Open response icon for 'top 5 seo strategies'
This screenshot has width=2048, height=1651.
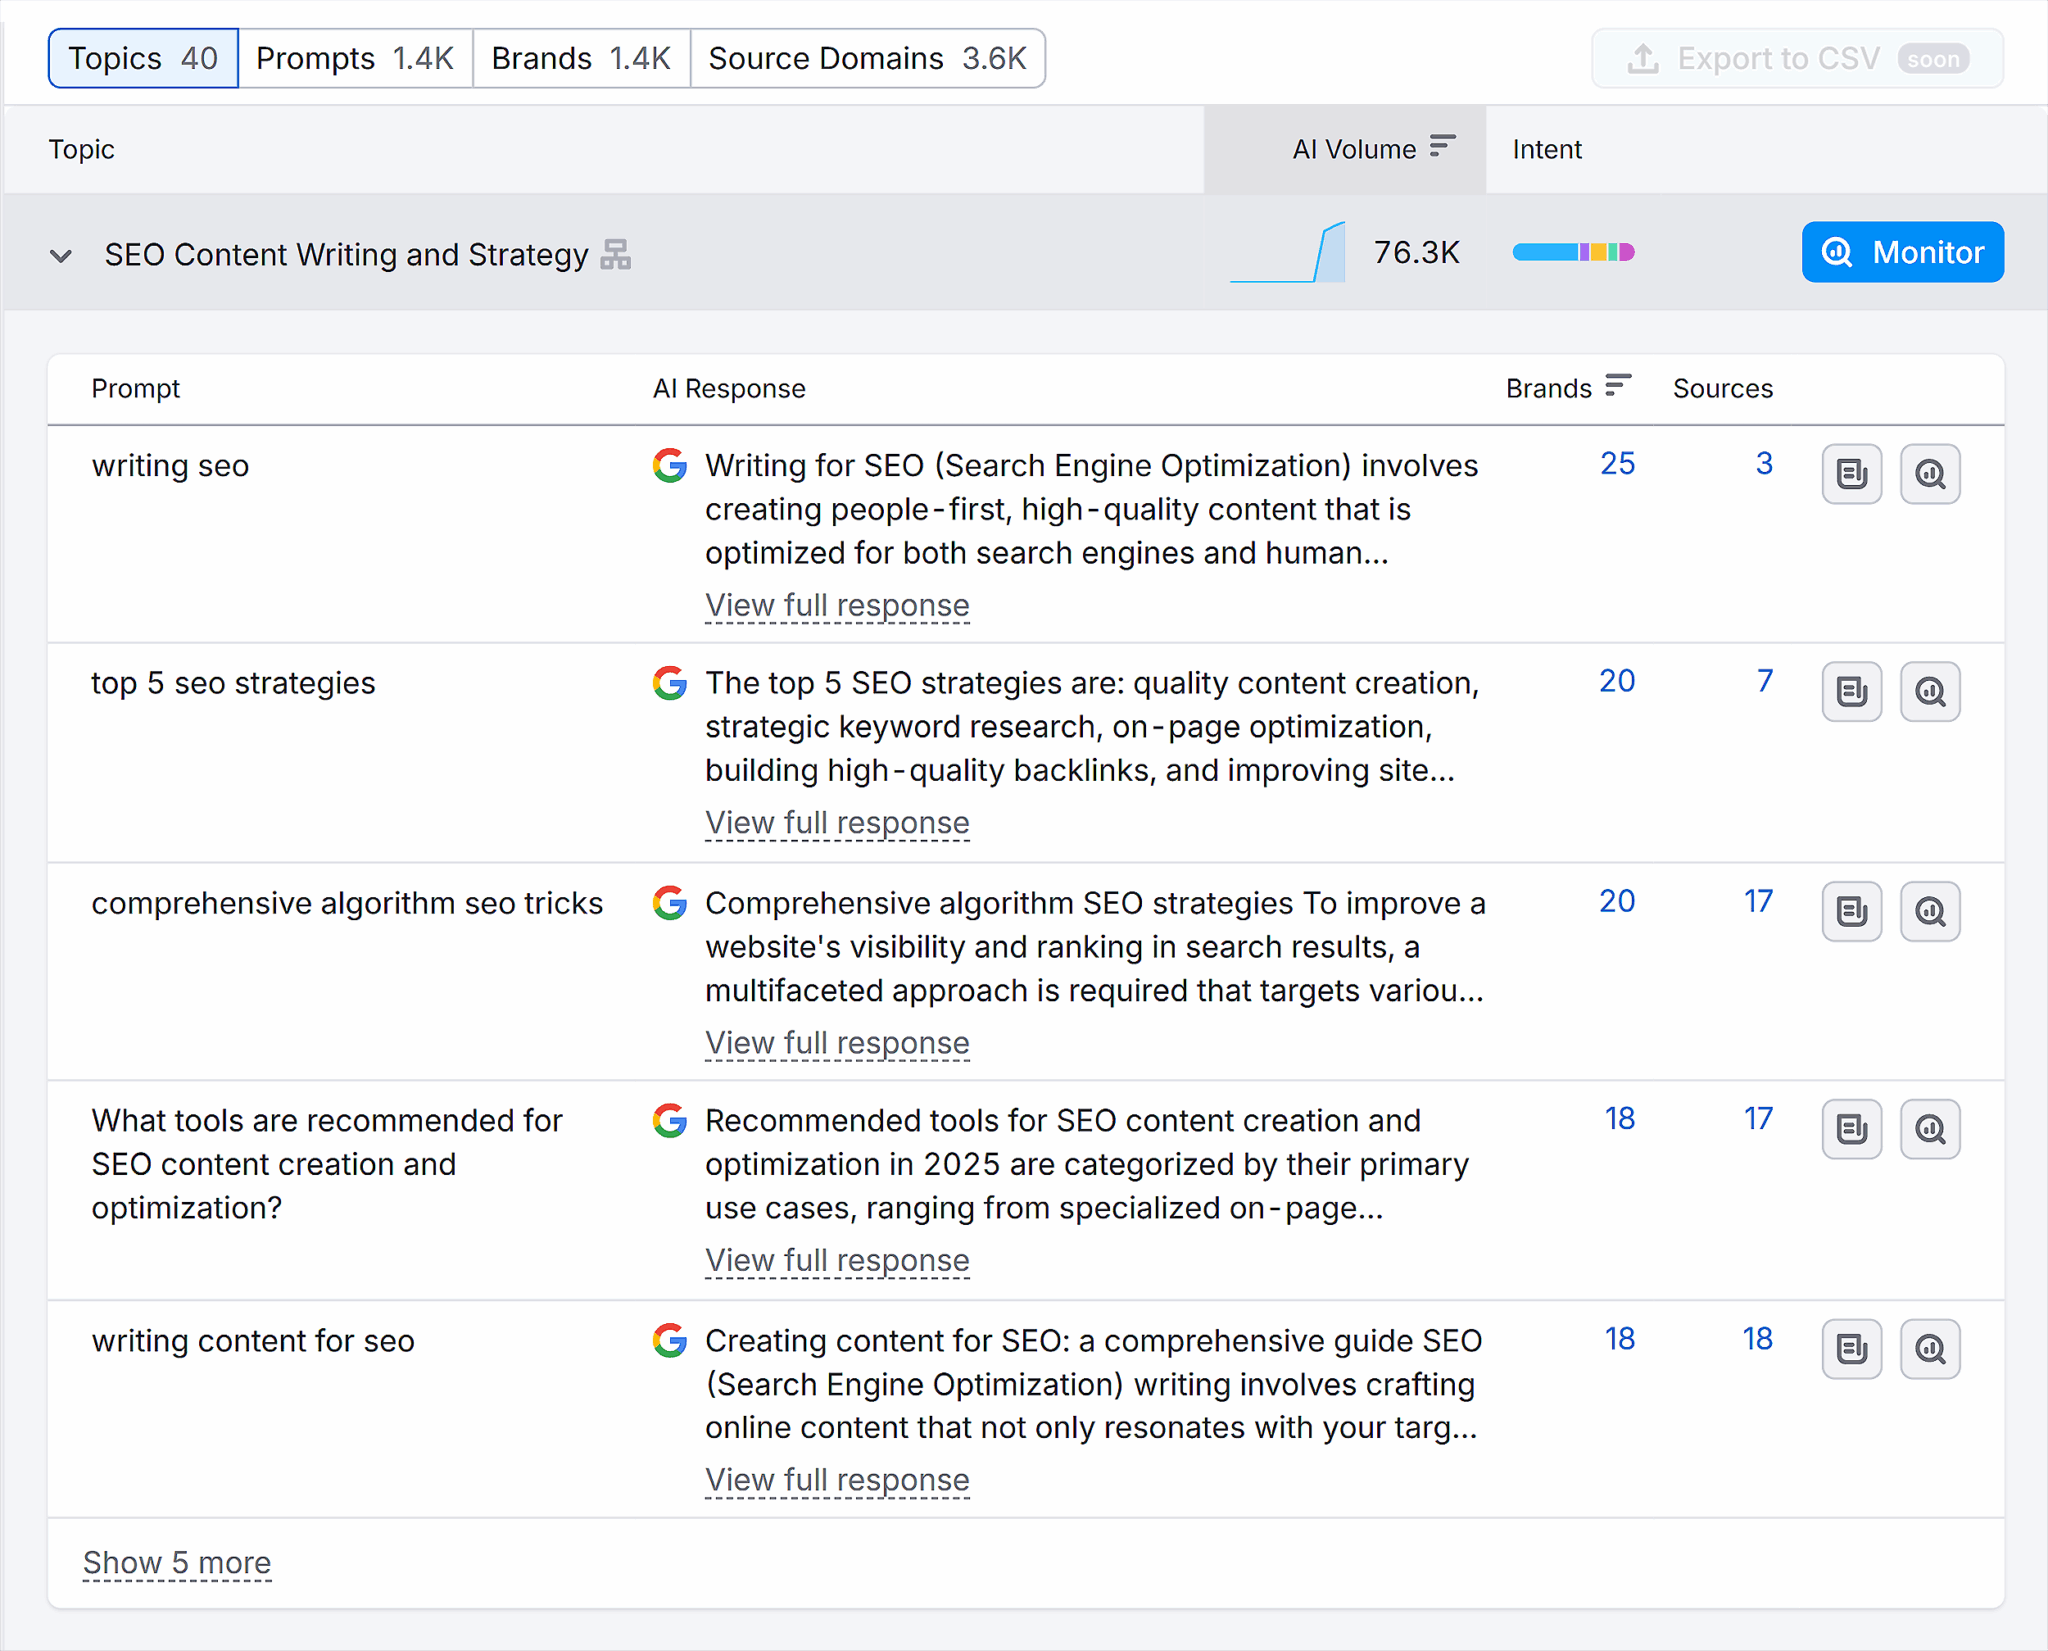coord(1851,691)
